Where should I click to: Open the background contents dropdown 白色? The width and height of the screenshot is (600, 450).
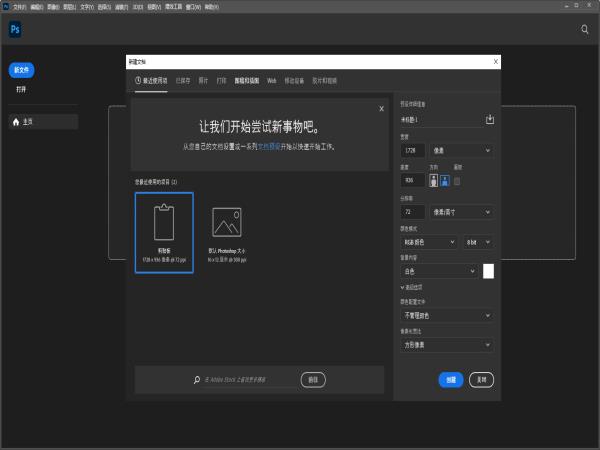[x=439, y=271]
